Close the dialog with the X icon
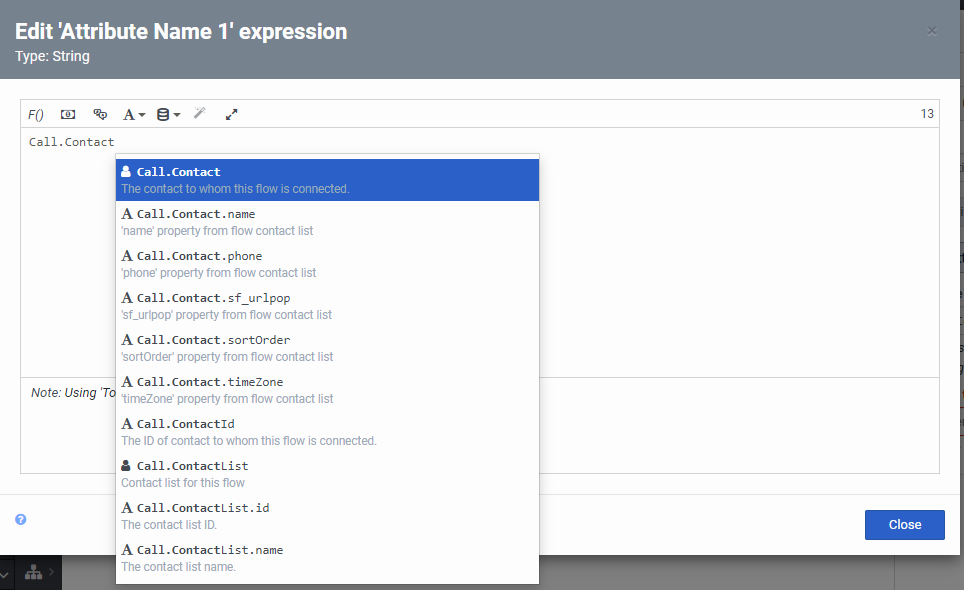Viewport: 964px width, 590px height. (932, 31)
